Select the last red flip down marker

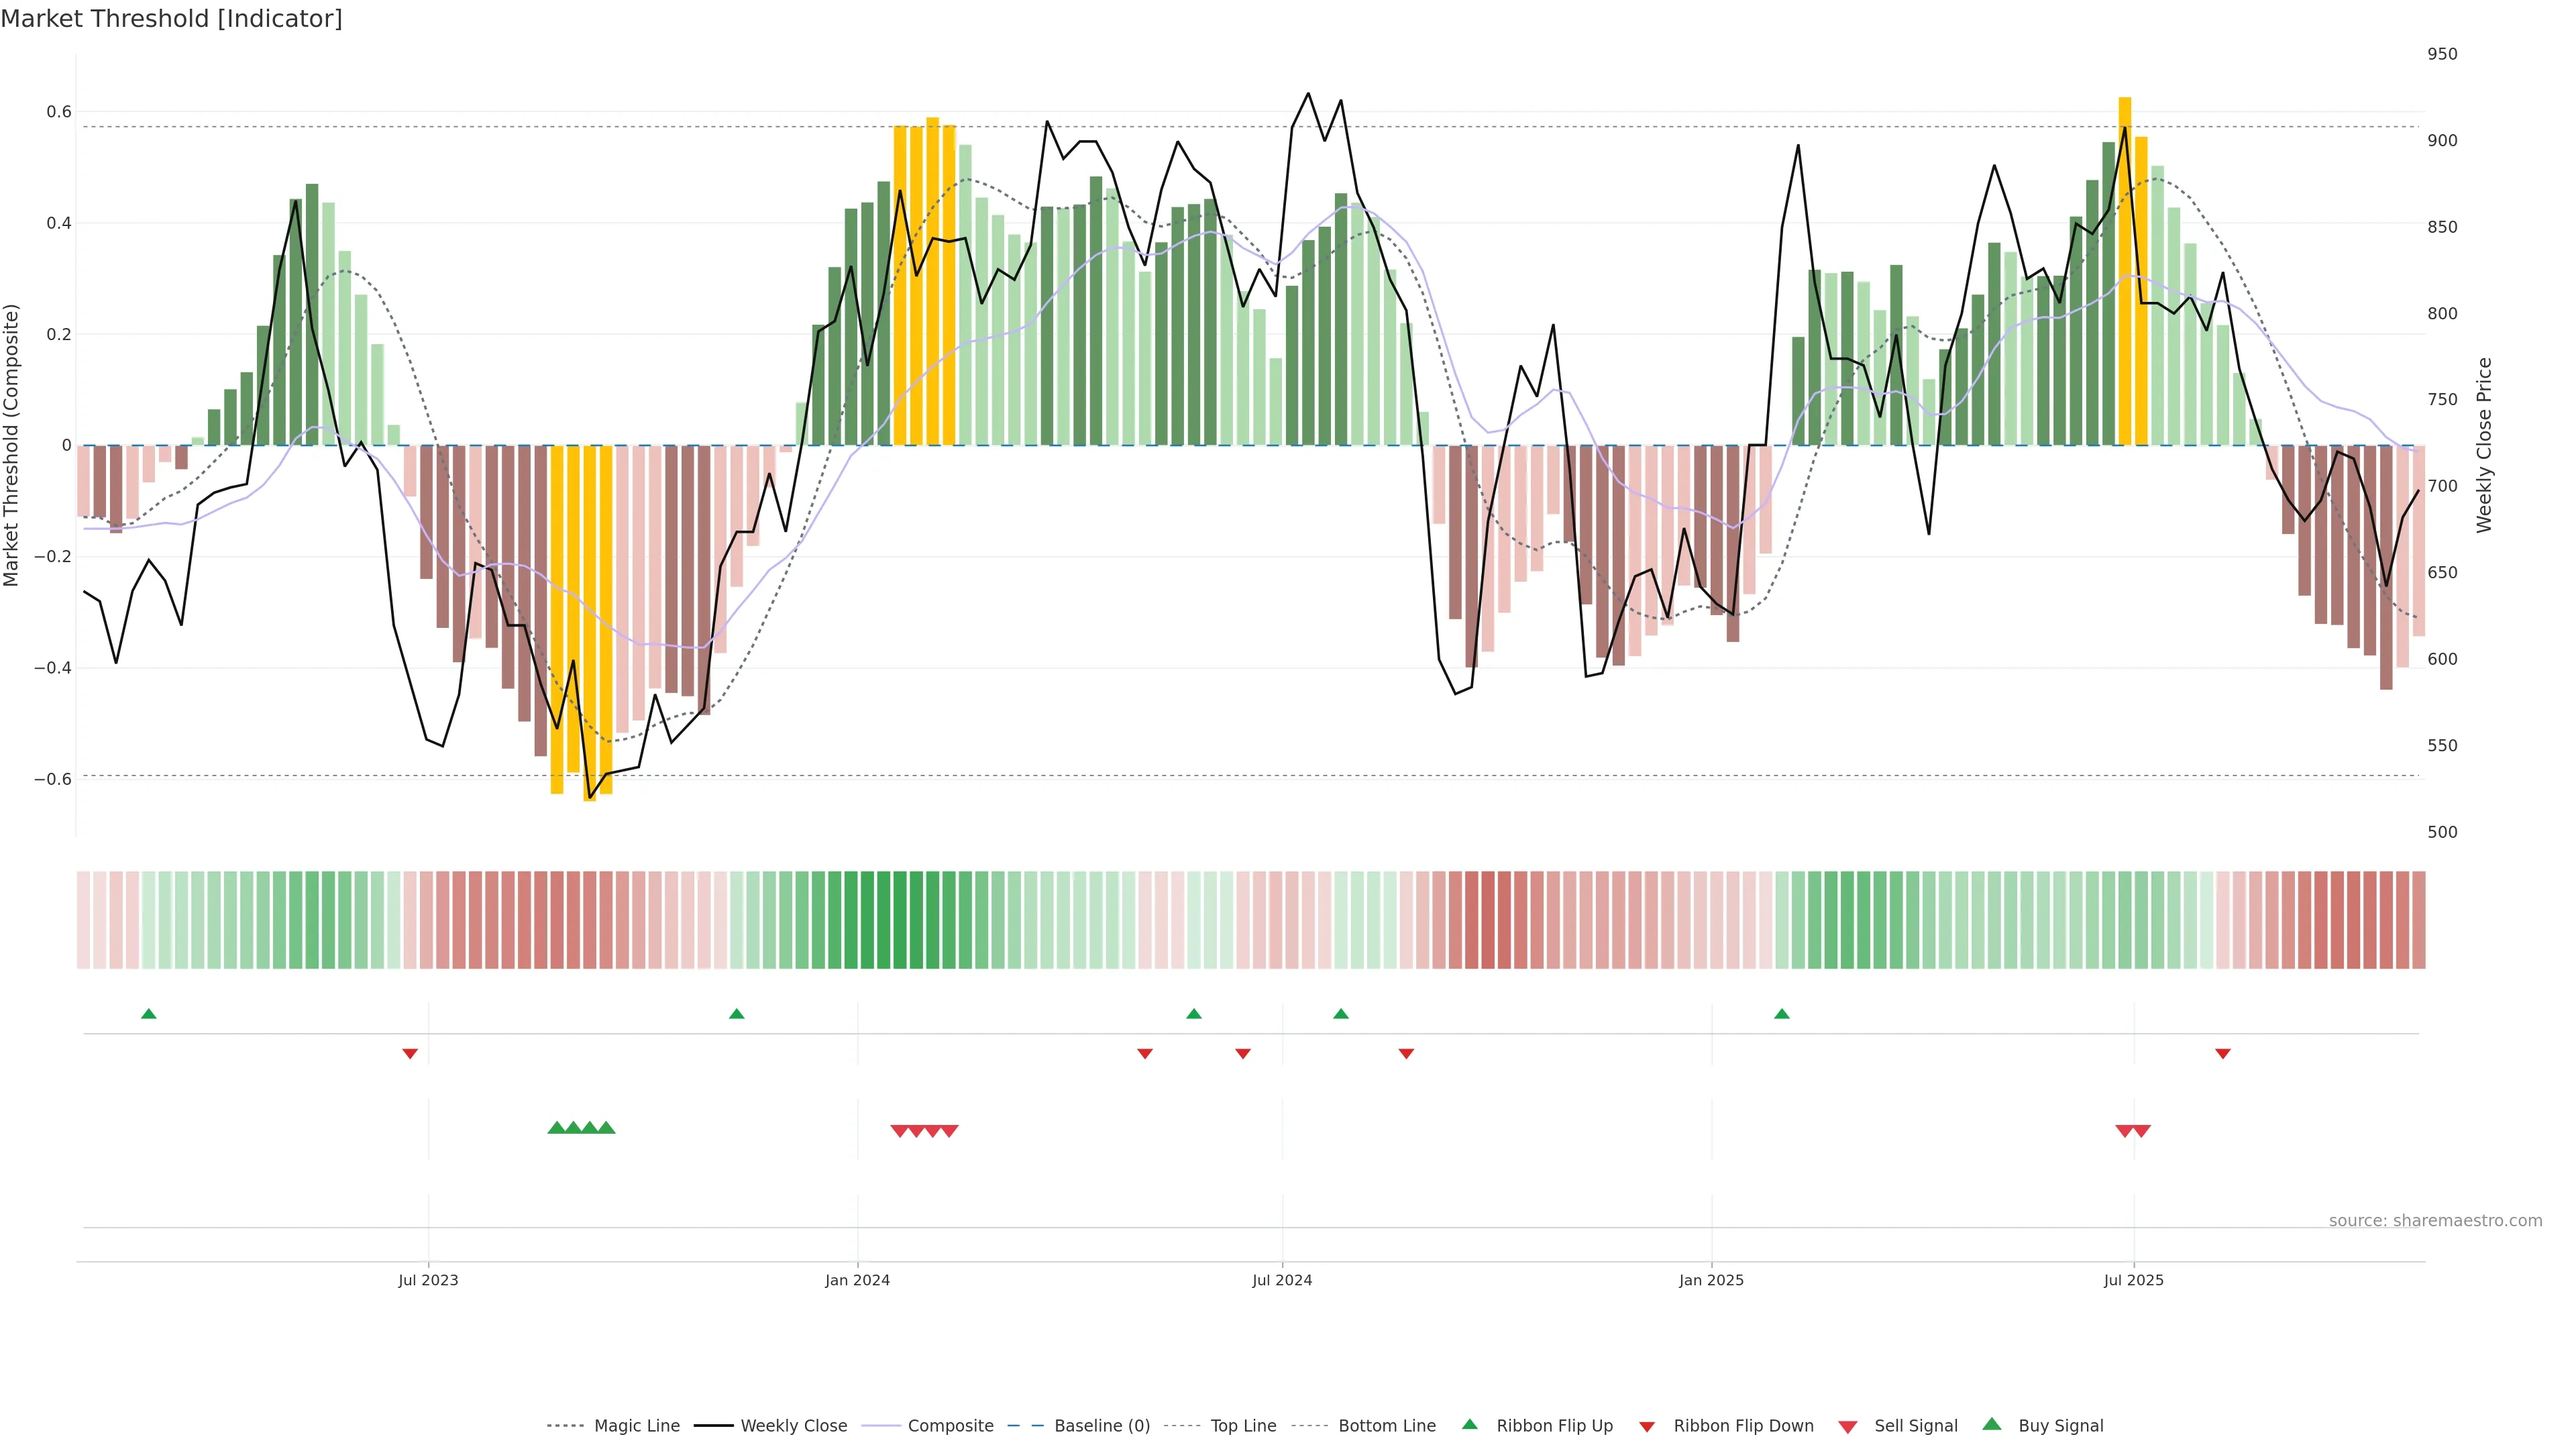pyautogui.click(x=2223, y=1054)
